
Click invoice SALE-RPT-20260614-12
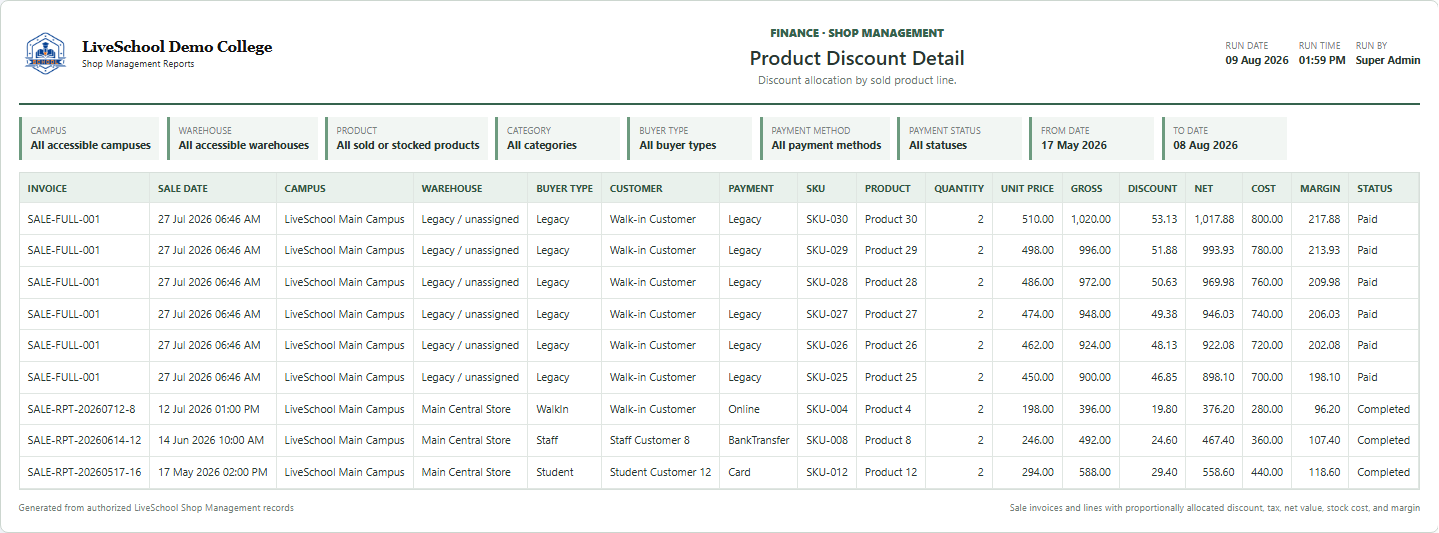pyautogui.click(x=84, y=440)
